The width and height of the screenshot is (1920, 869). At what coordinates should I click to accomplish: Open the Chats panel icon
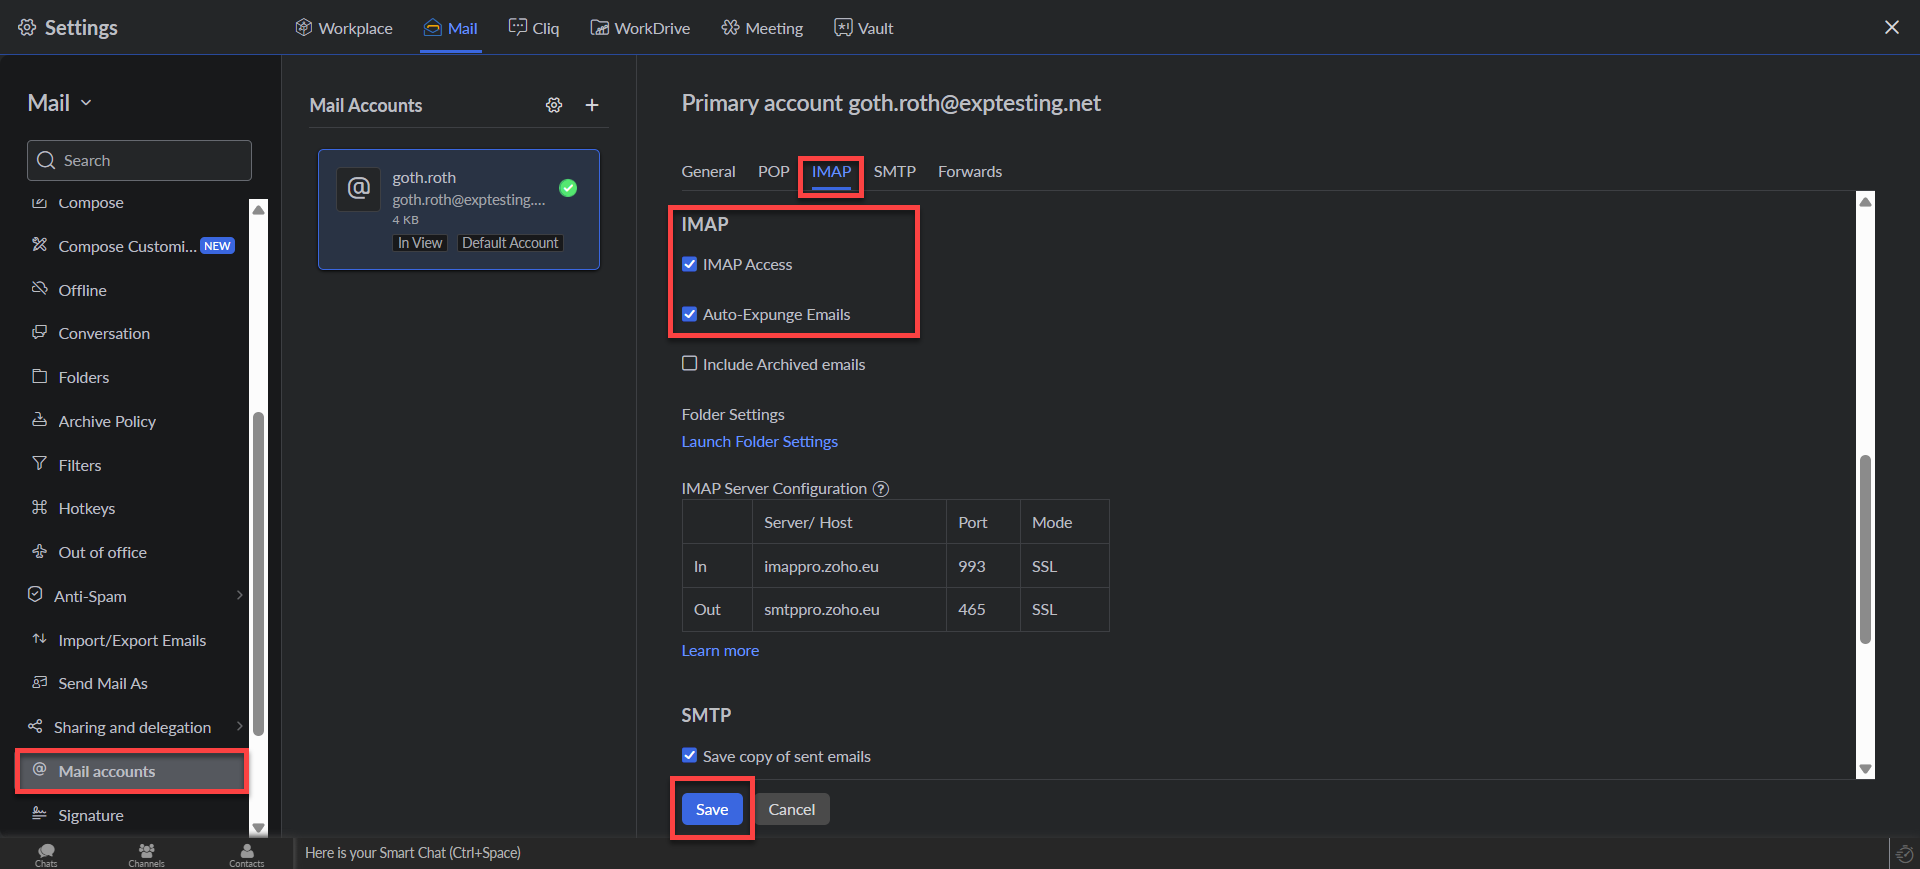pyautogui.click(x=46, y=853)
